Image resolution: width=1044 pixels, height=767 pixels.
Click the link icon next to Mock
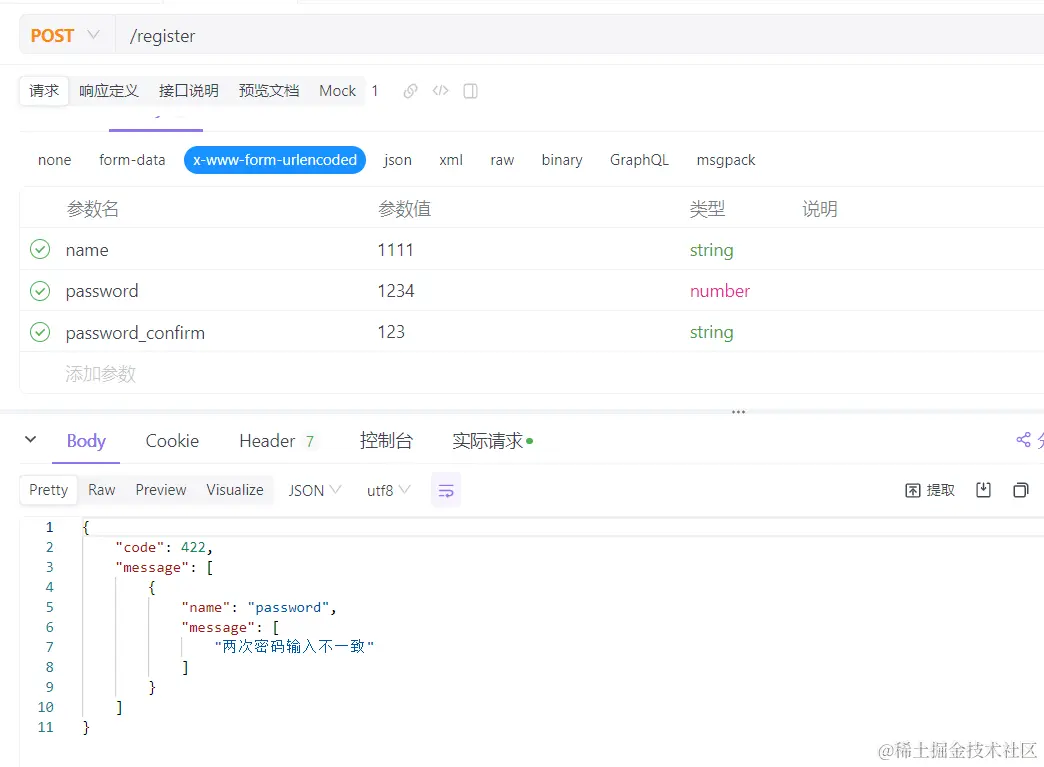pos(410,91)
